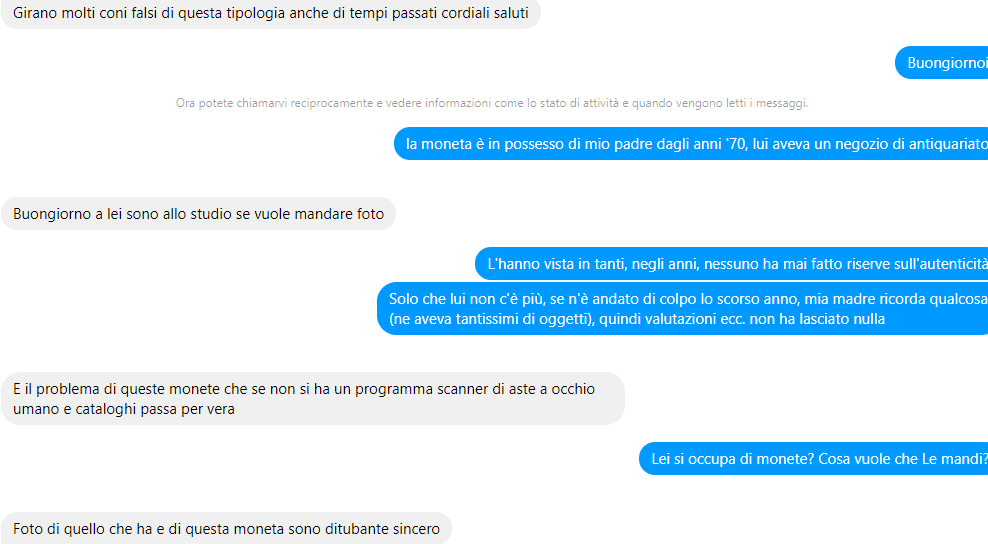Select the message 'Foto di quello che ha'
Image resolution: width=988 pixels, height=544 pixels.
[x=226, y=528]
